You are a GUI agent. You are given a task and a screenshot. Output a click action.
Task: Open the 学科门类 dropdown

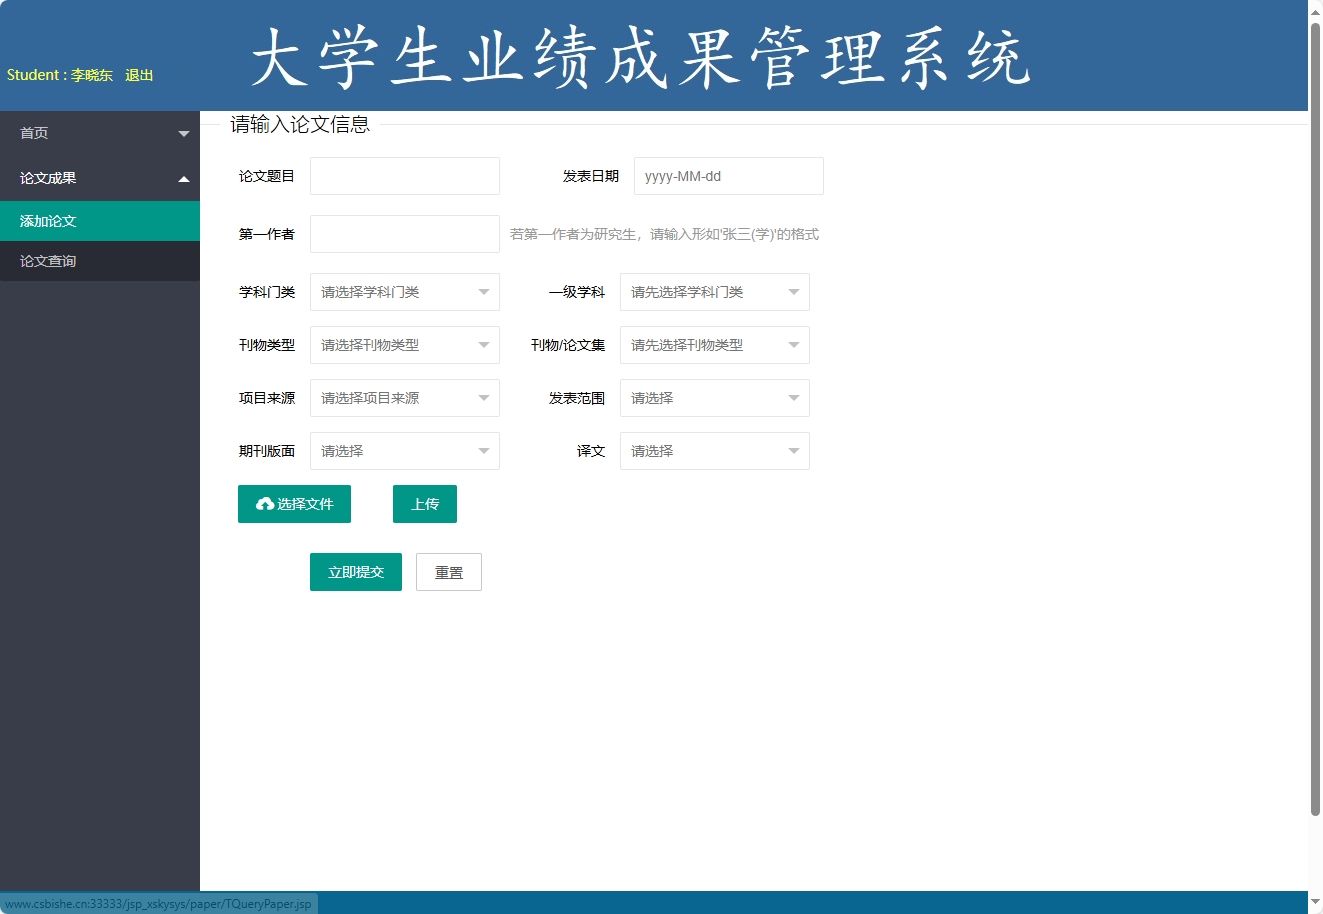point(404,292)
